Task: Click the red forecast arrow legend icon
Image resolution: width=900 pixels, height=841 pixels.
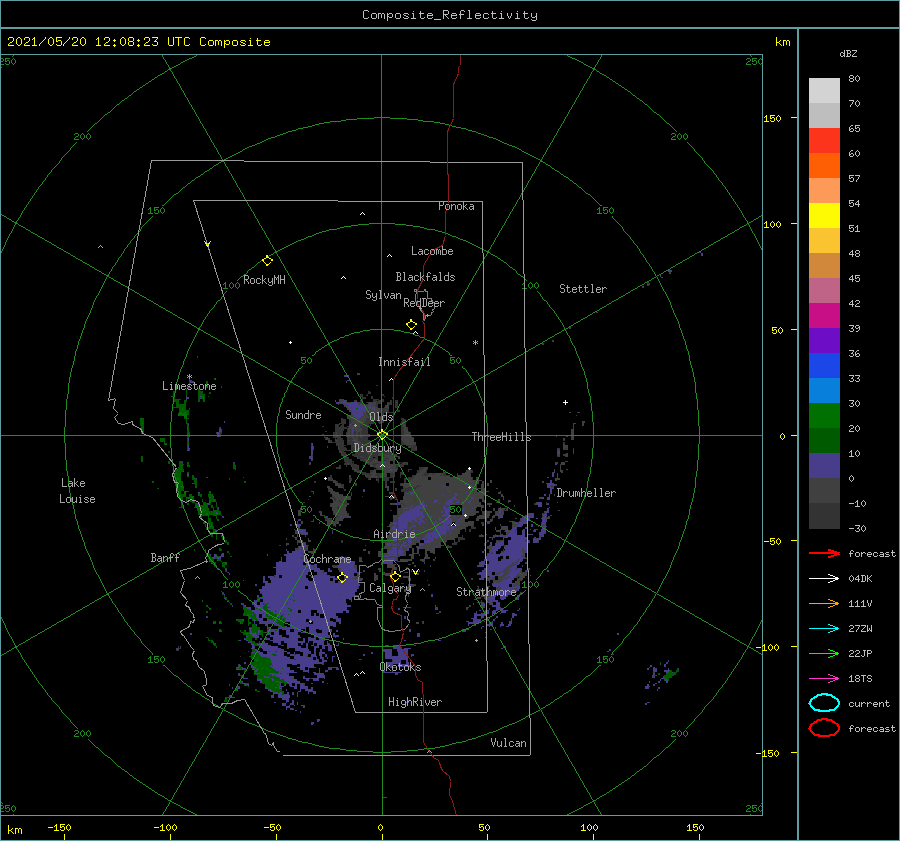Action: [824, 553]
